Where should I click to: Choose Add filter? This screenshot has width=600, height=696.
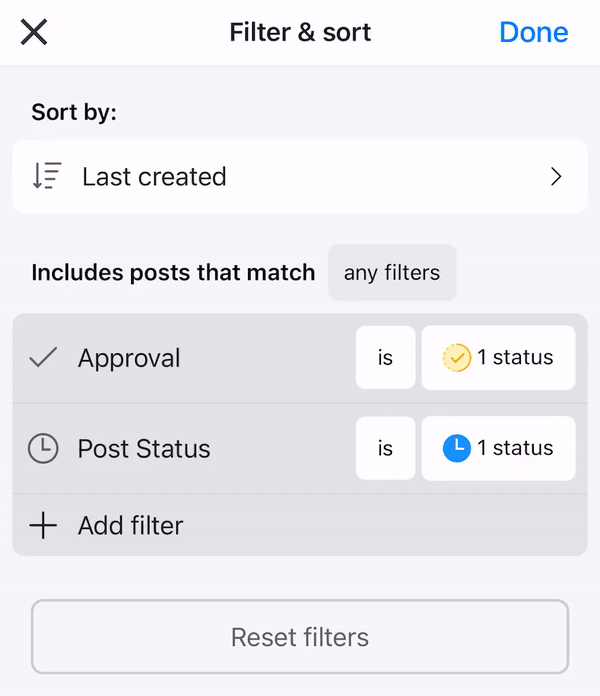click(131, 525)
